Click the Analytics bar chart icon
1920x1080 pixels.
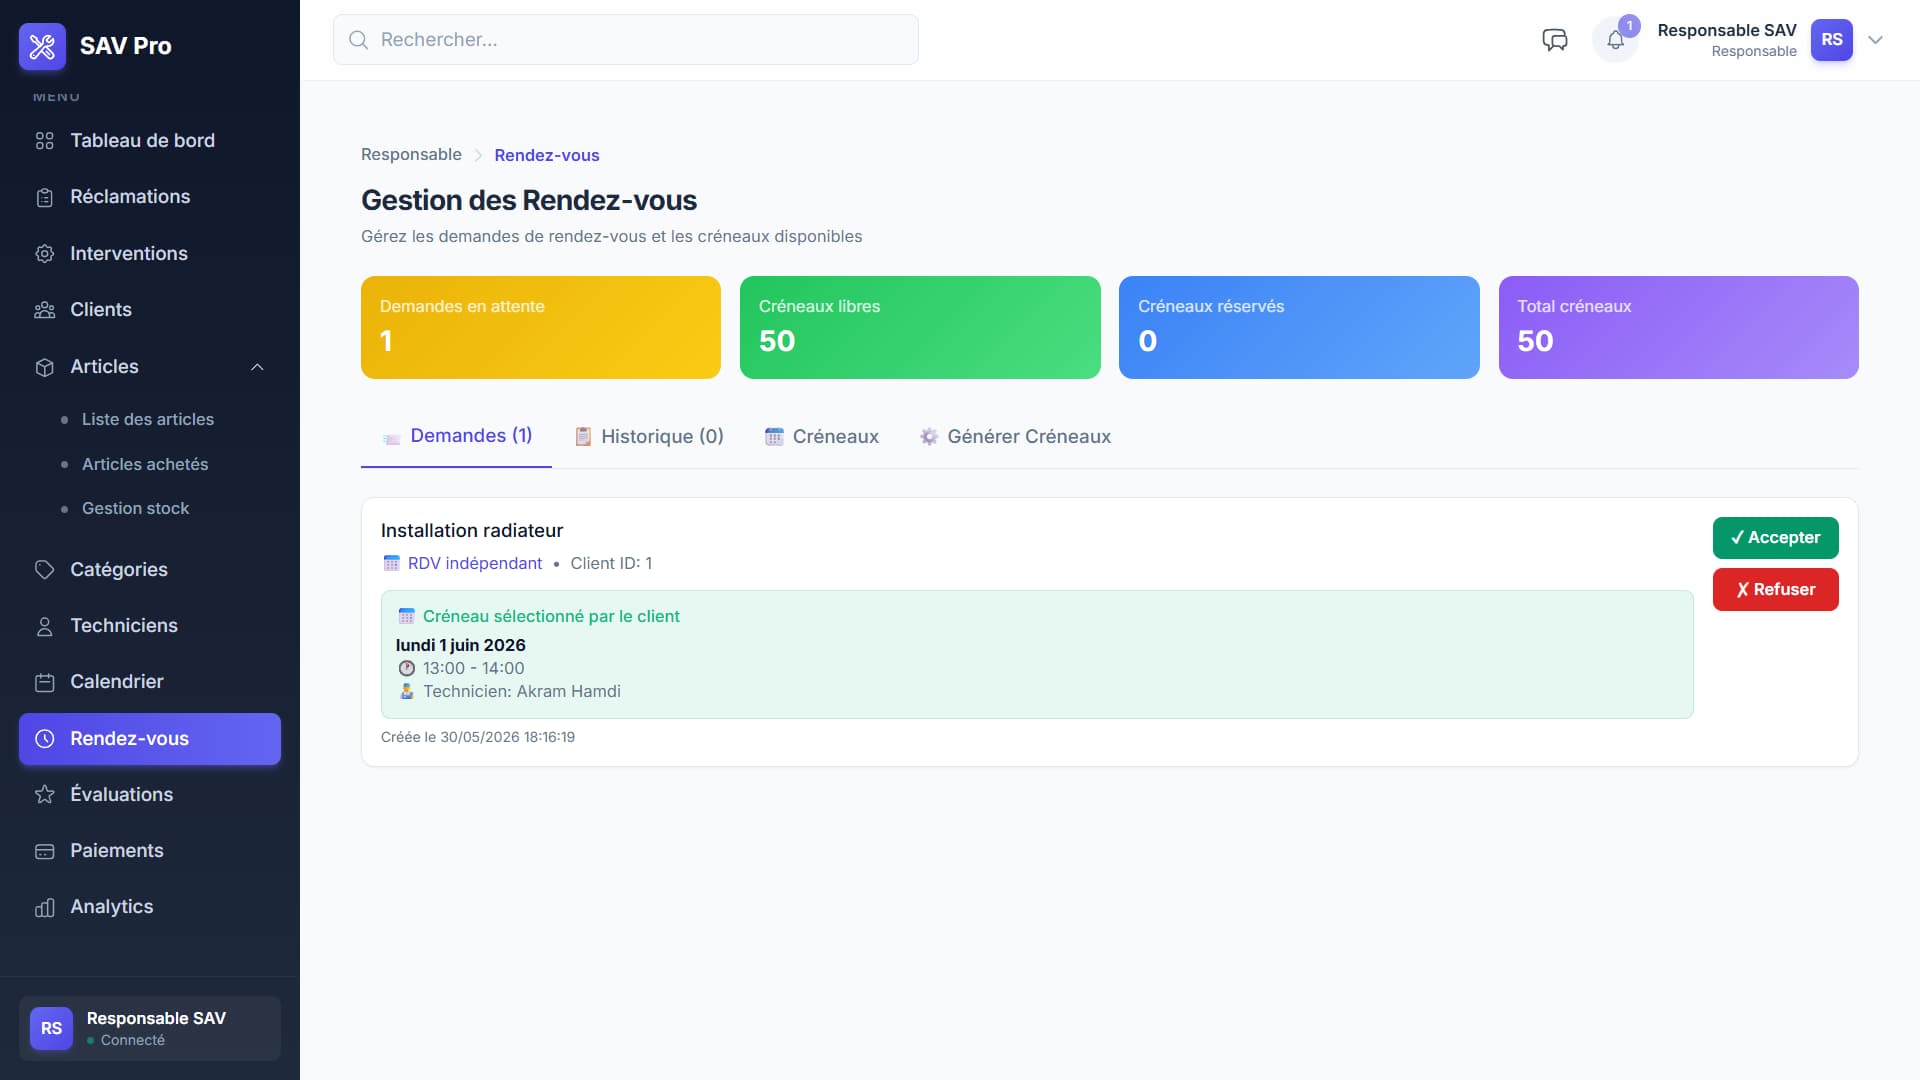44,908
